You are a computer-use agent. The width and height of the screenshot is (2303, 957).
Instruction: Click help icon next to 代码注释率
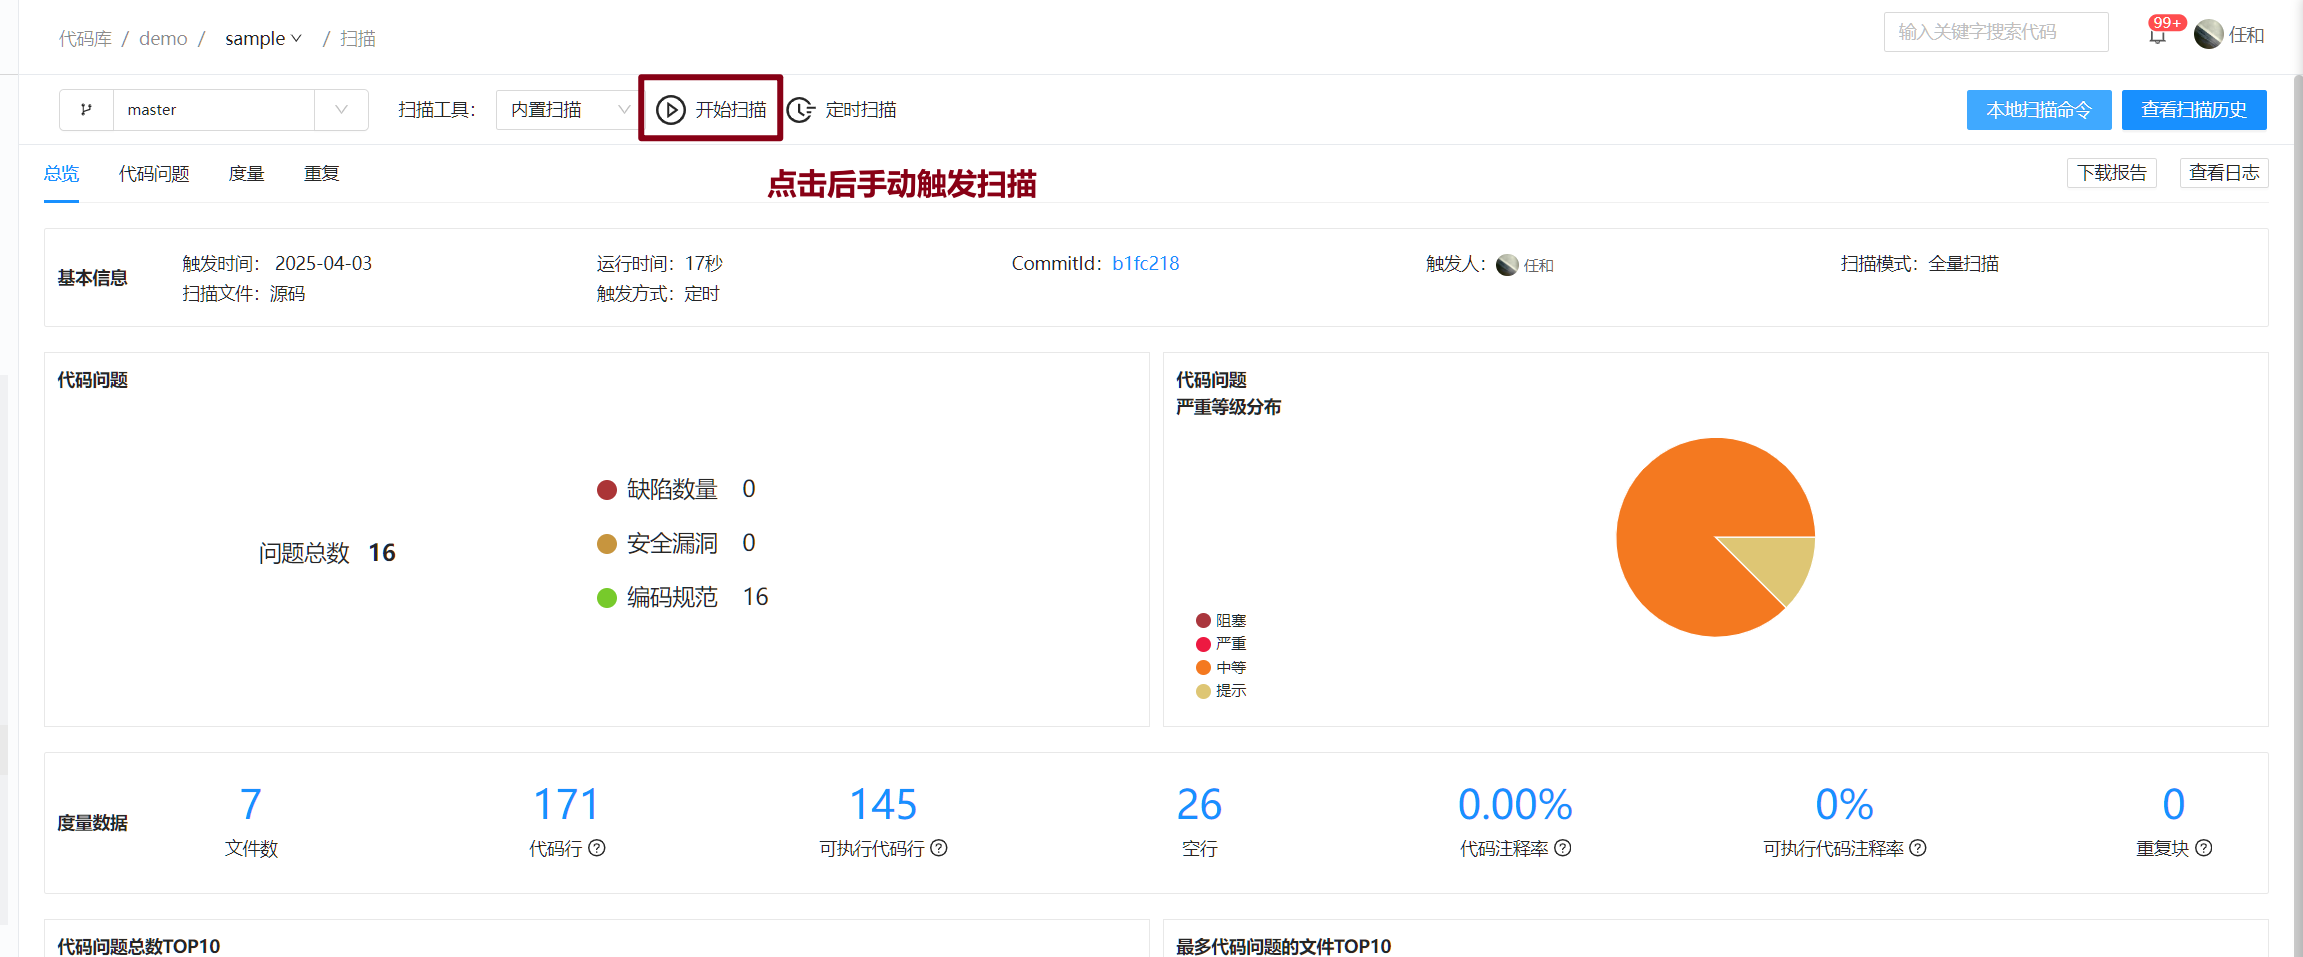pyautogui.click(x=1563, y=848)
